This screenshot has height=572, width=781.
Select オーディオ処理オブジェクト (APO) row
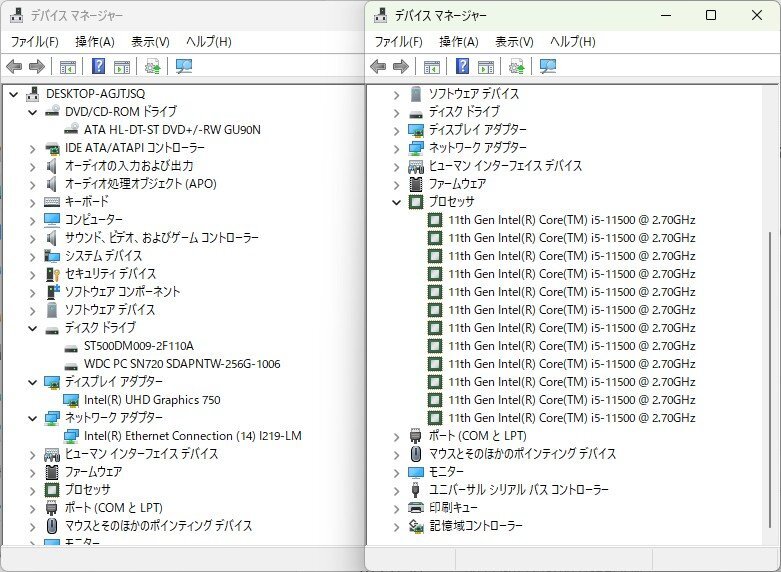coord(141,184)
